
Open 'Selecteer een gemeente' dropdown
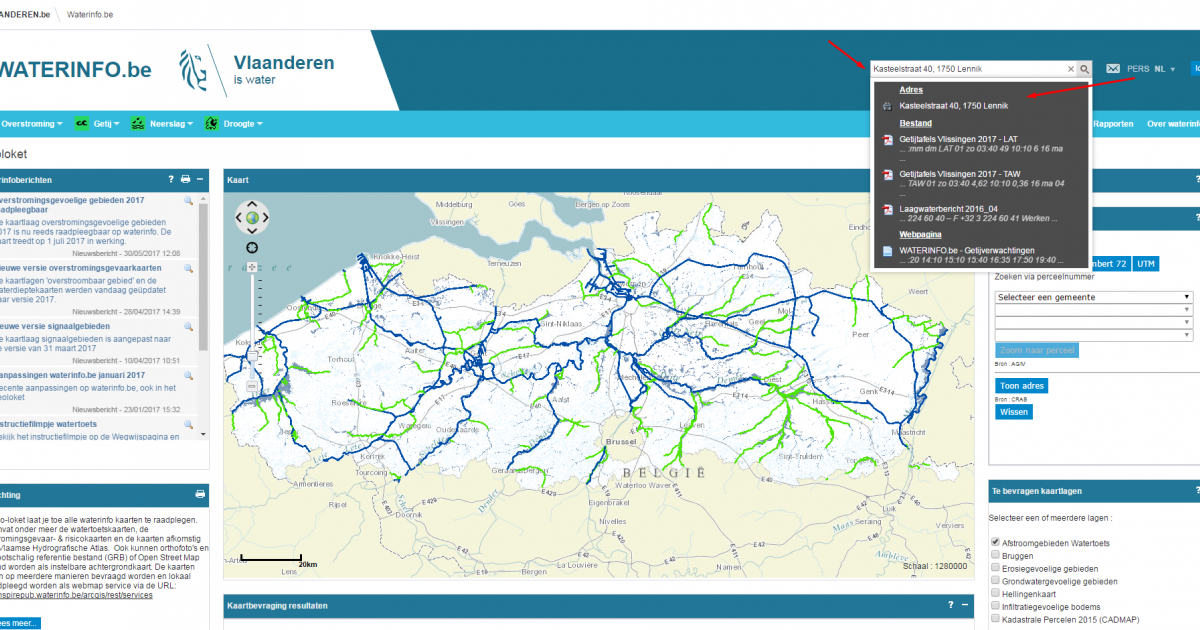tap(1095, 297)
